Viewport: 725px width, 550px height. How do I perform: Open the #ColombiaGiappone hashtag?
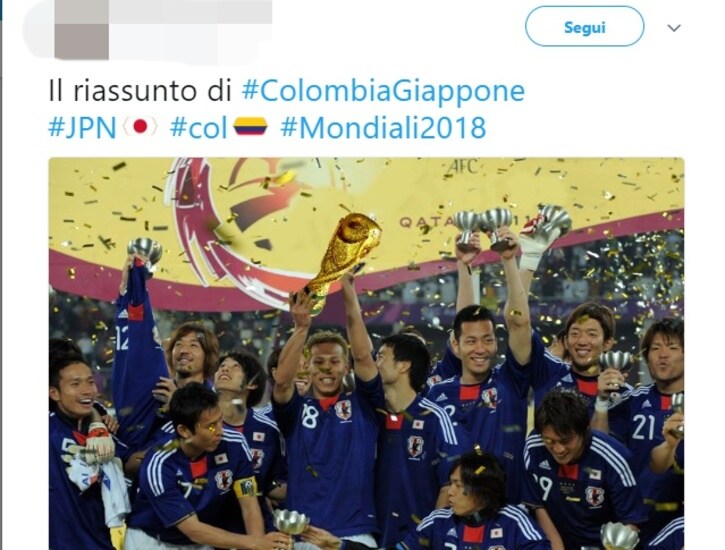383,91
